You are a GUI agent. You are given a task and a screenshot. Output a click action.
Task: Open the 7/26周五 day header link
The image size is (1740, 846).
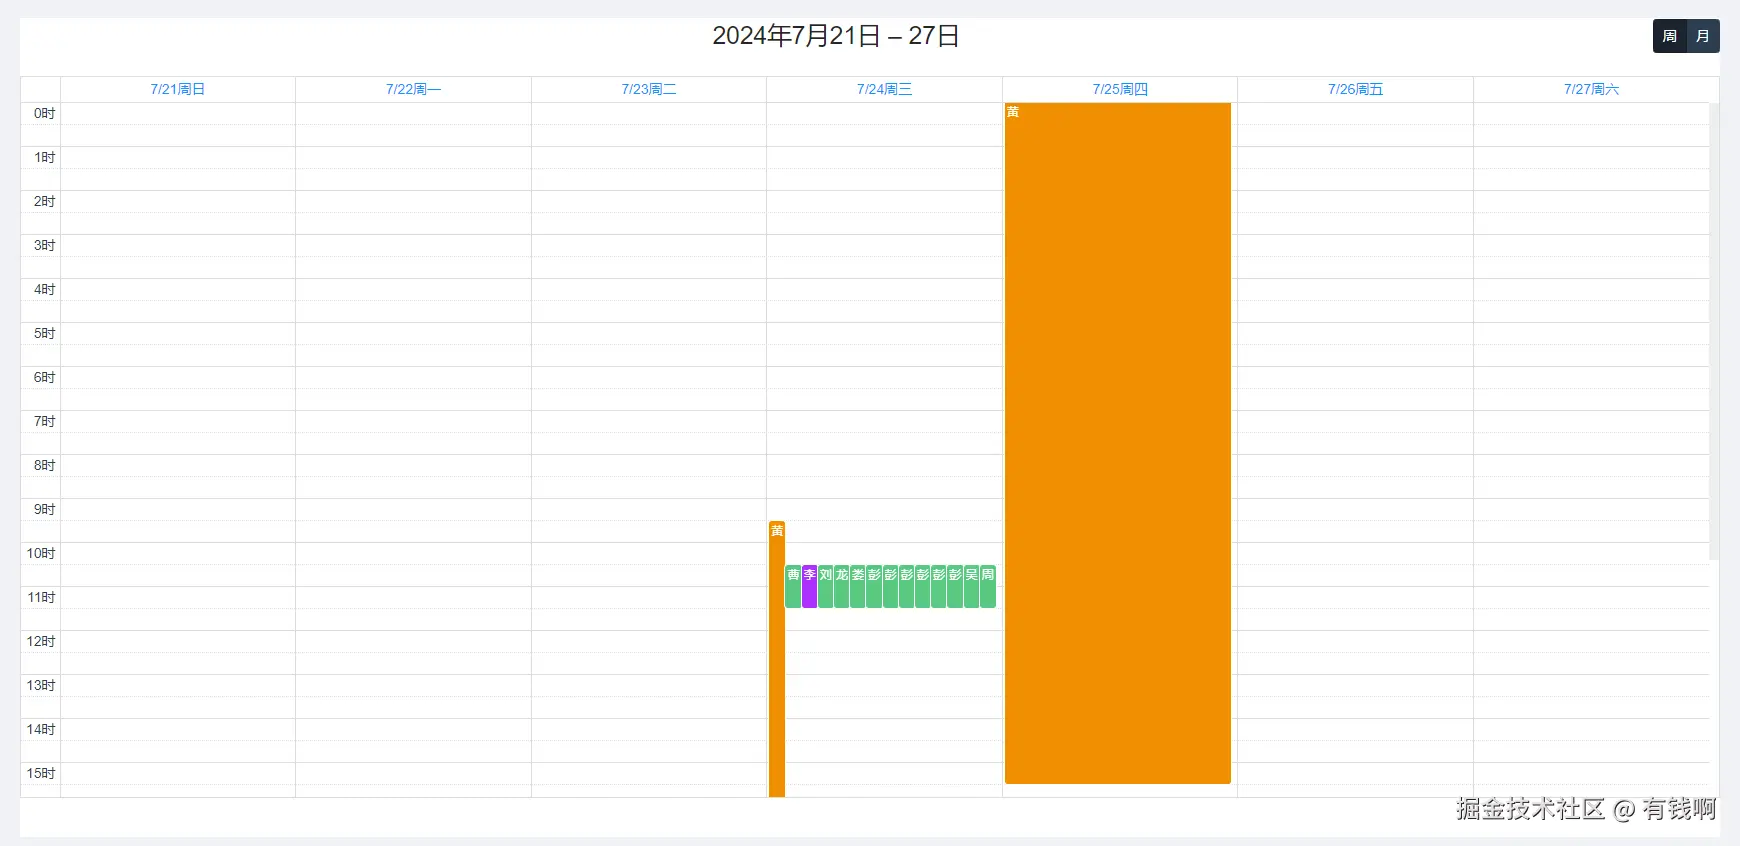1355,89
